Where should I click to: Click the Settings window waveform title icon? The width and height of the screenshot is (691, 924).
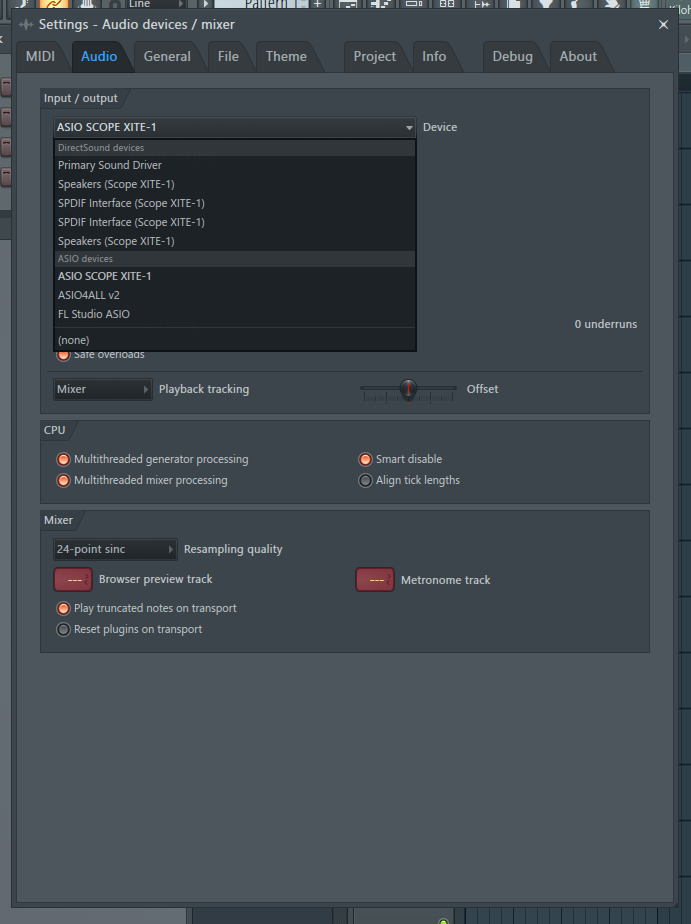pyautogui.click(x=26, y=25)
